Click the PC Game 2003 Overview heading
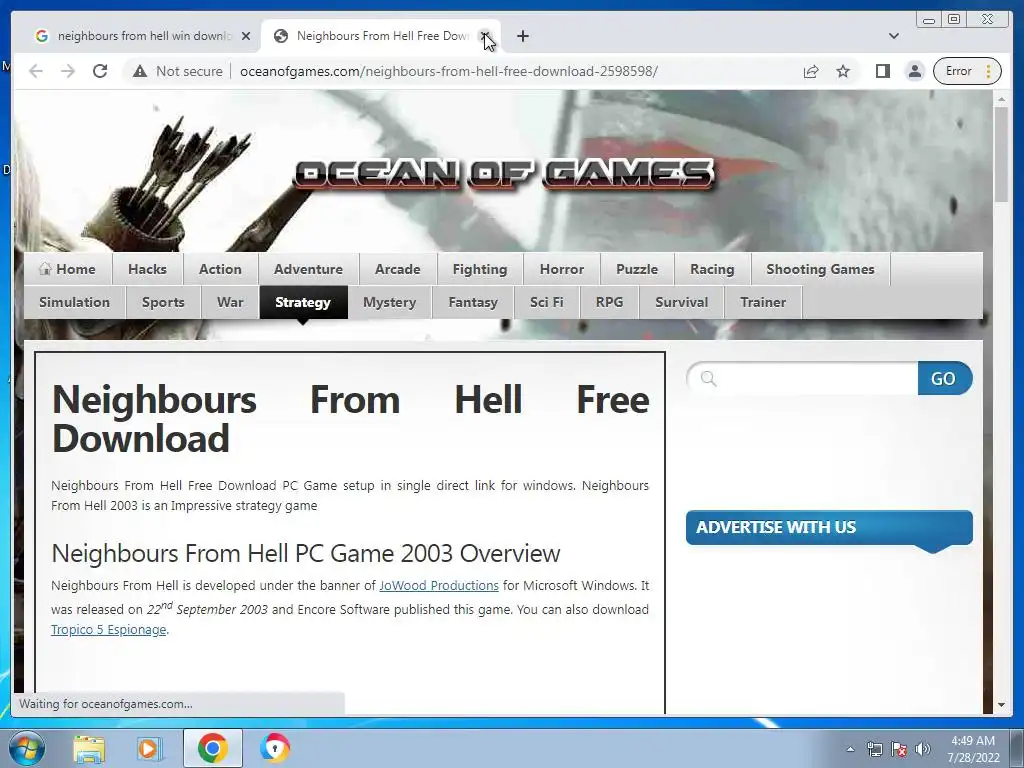 (306, 553)
